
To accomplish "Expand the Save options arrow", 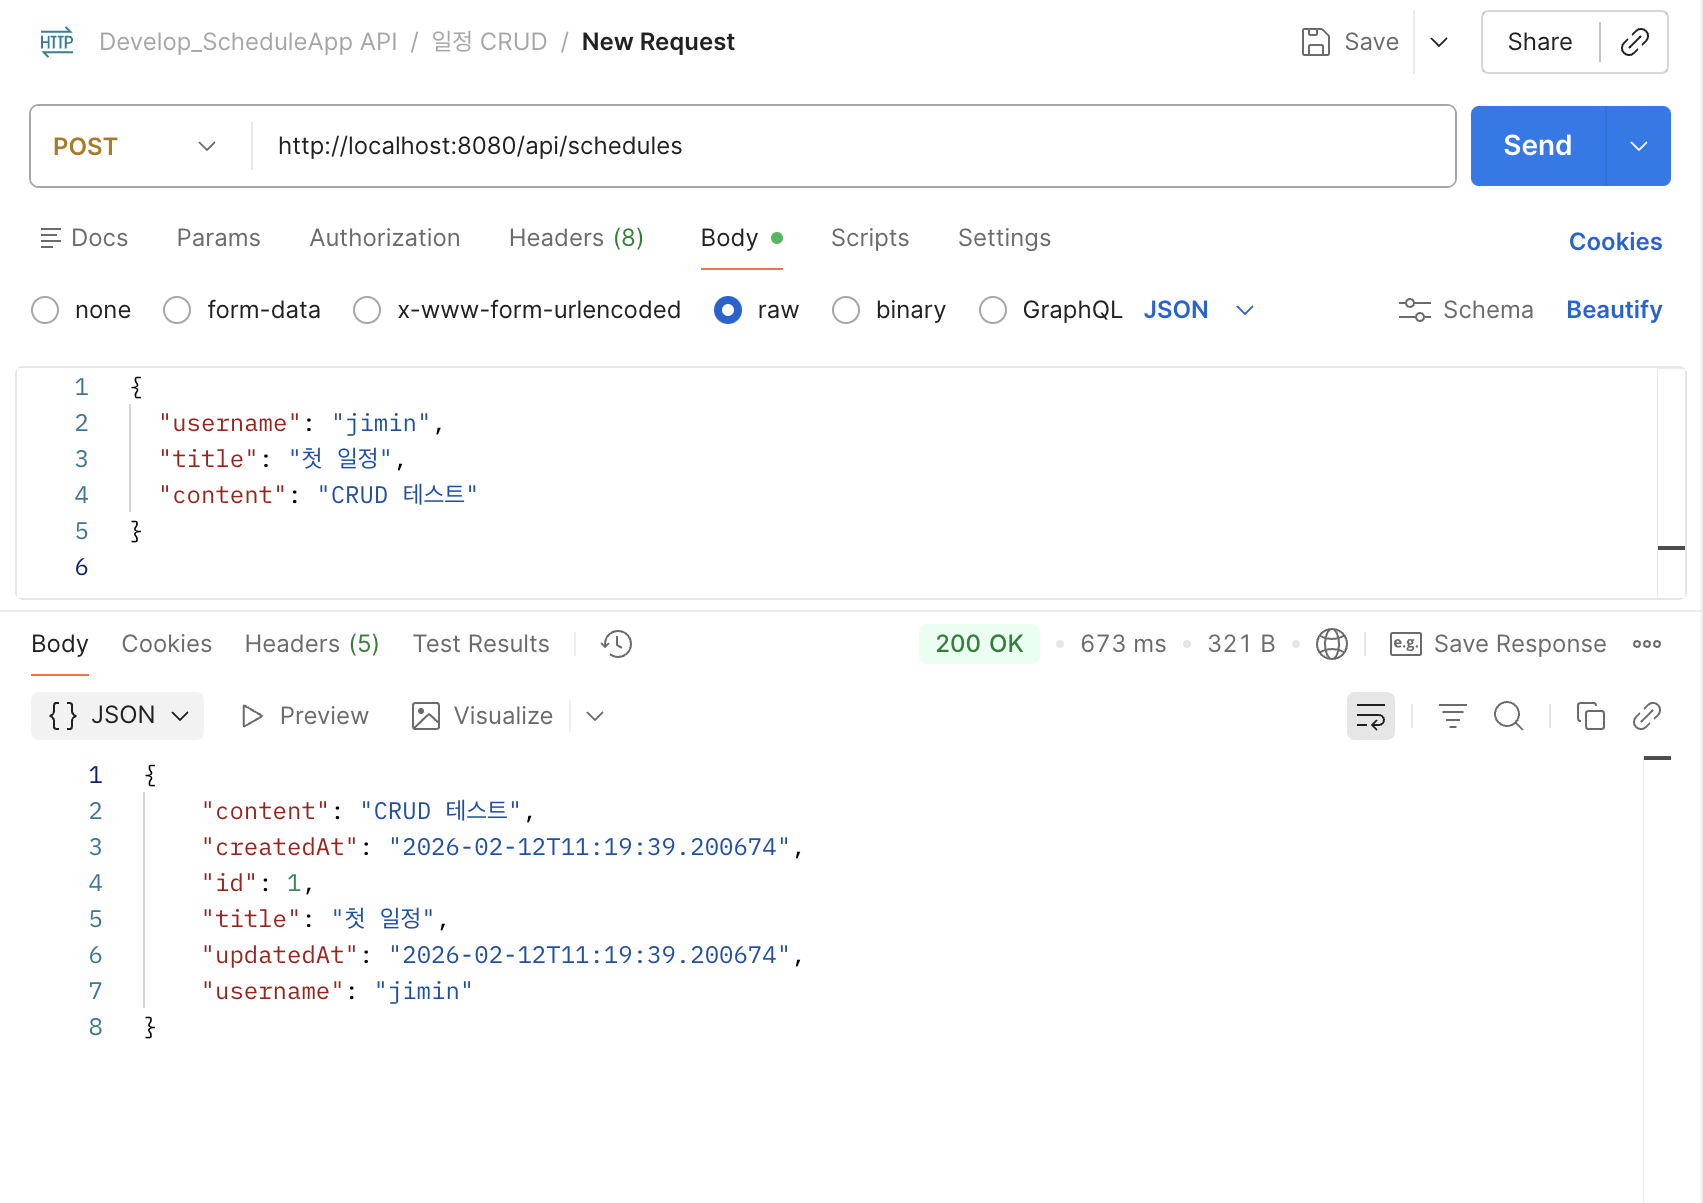I will [x=1439, y=42].
